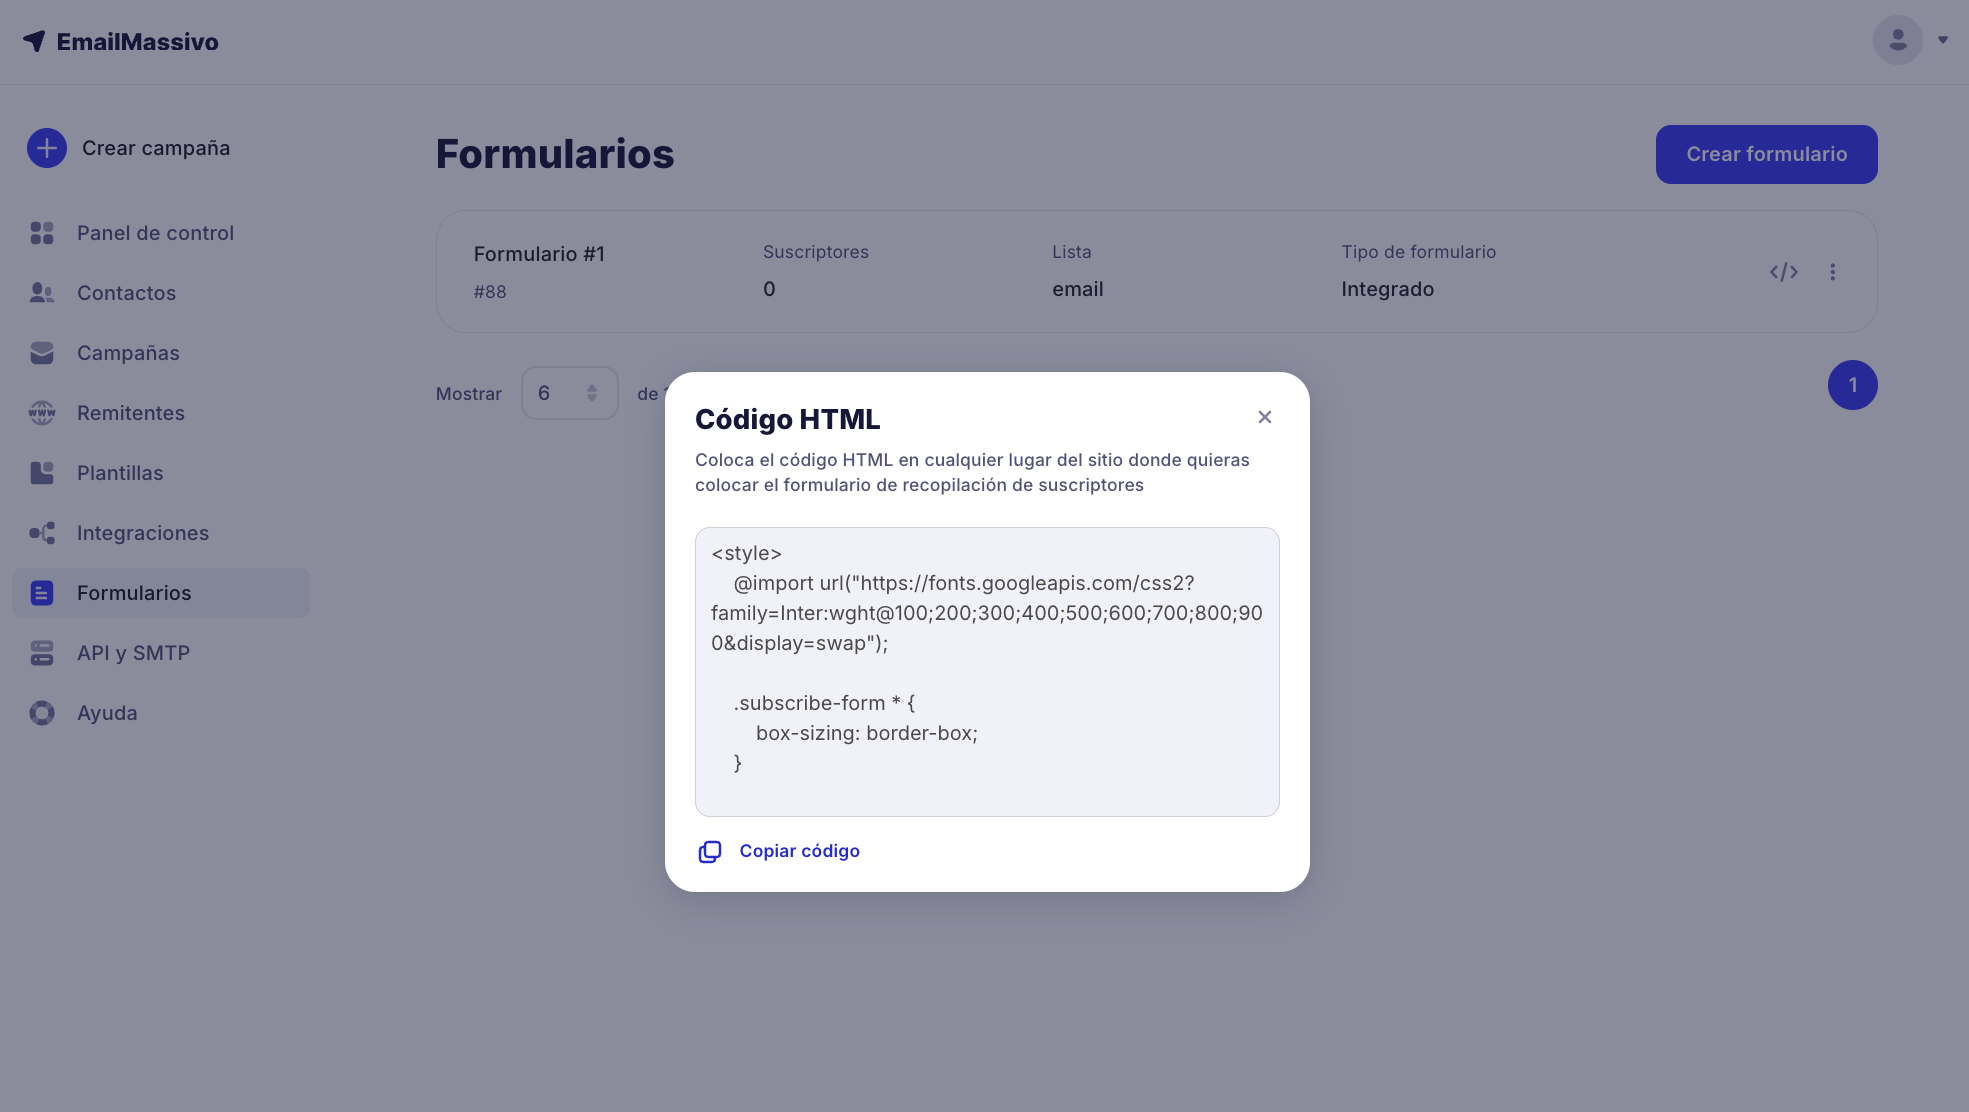Viewport: 1969px width, 1112px height.
Task: Open the Mostrar rows-per-page selector
Action: point(569,393)
